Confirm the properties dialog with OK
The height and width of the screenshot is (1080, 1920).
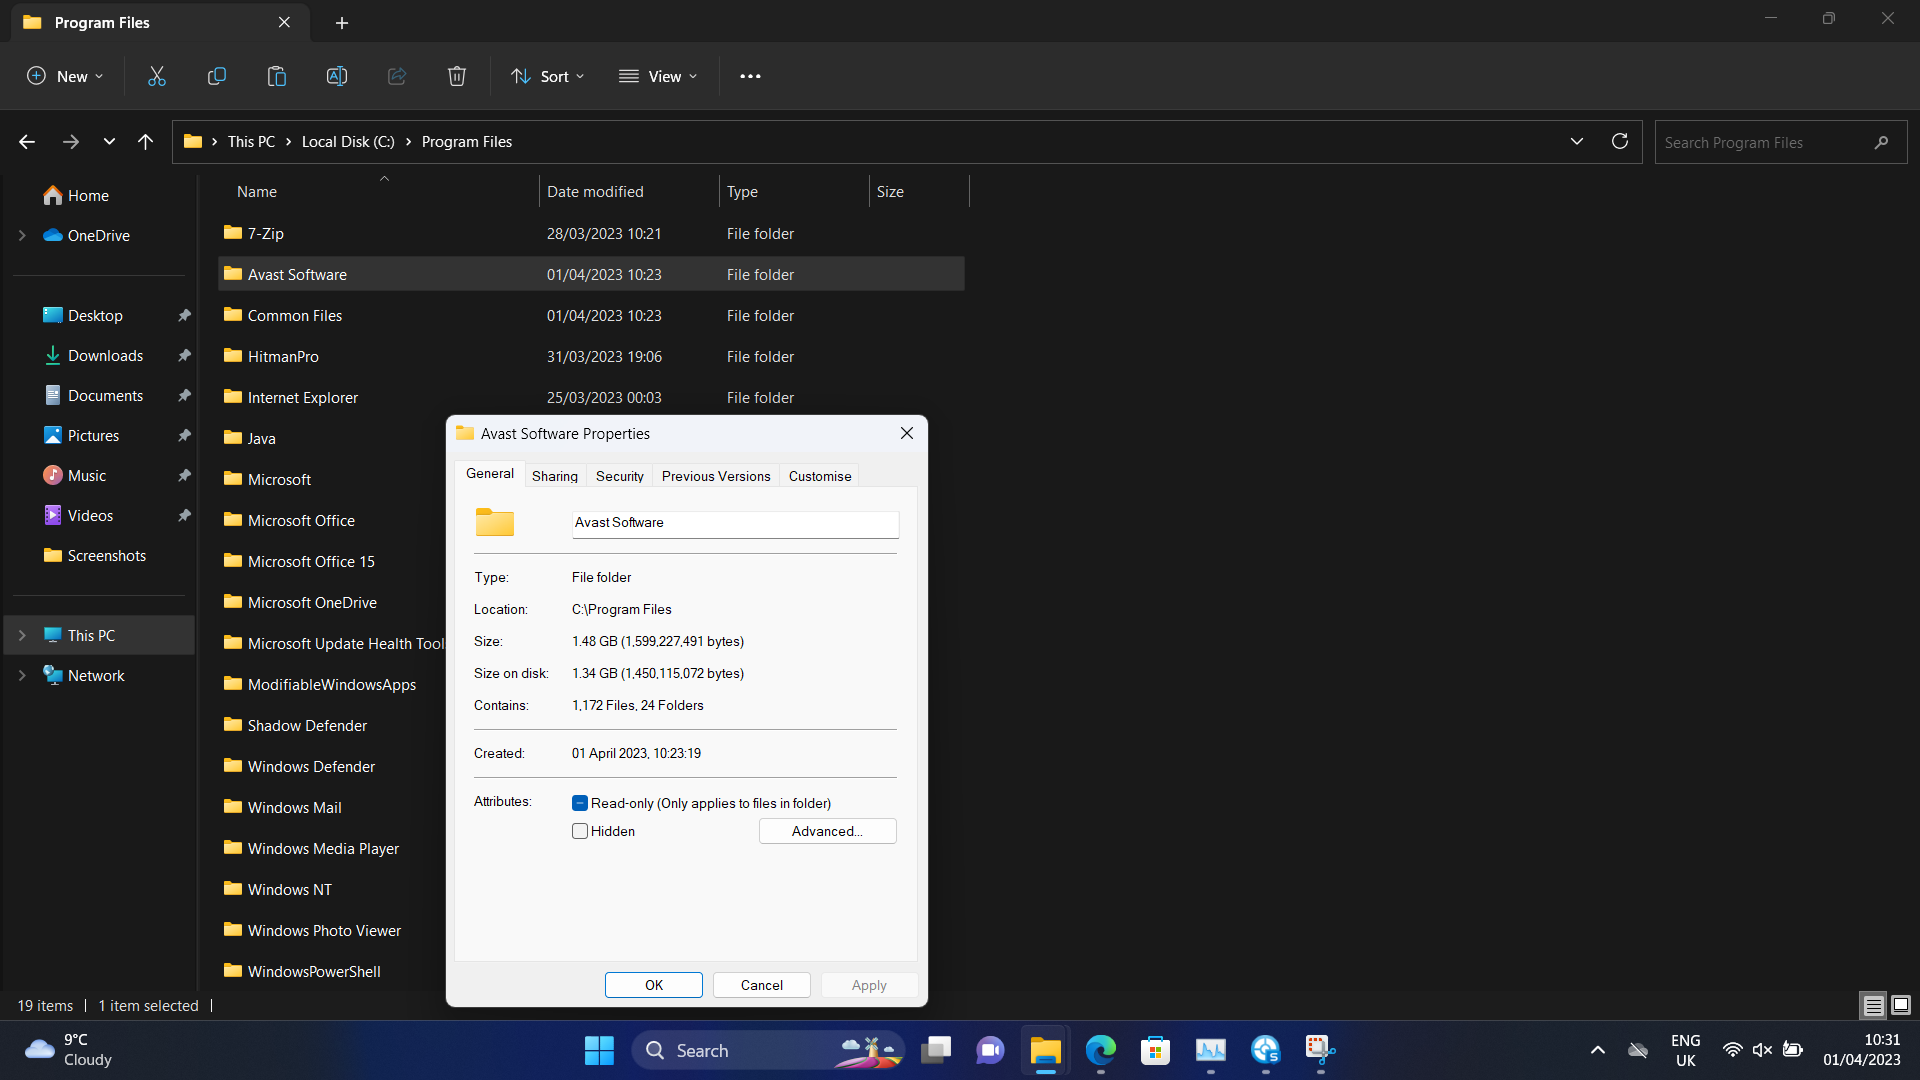click(654, 985)
